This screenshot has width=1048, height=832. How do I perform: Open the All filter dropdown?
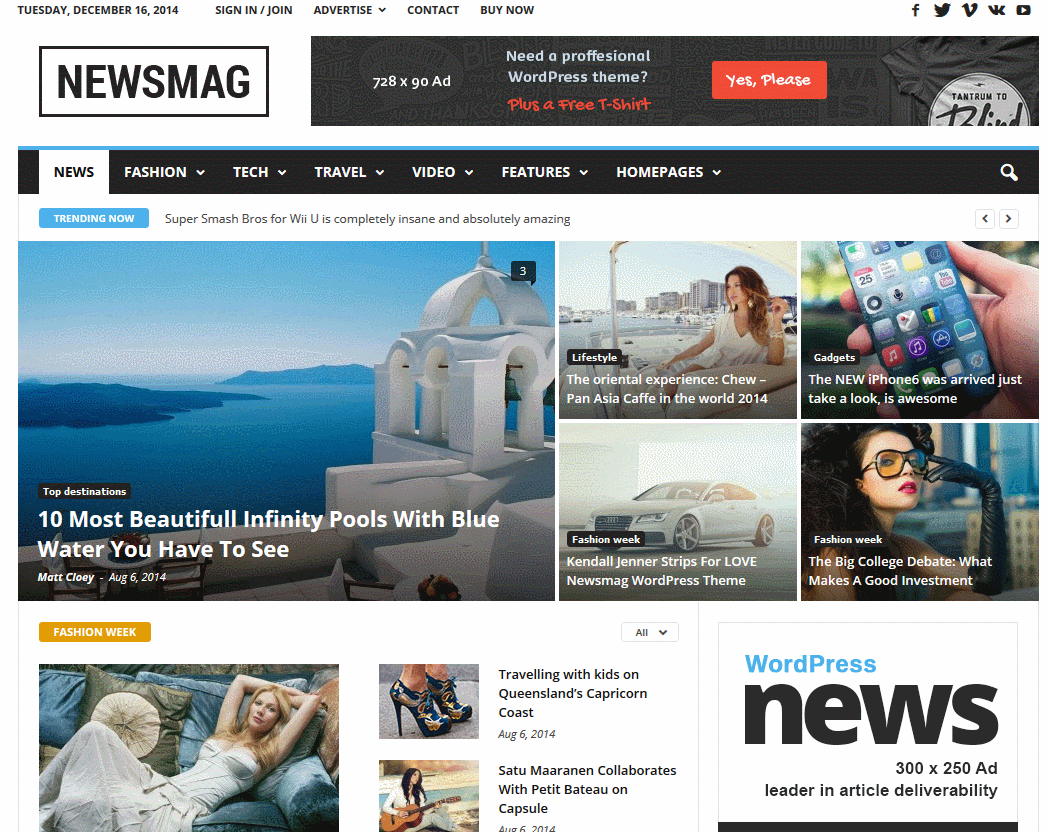click(650, 632)
